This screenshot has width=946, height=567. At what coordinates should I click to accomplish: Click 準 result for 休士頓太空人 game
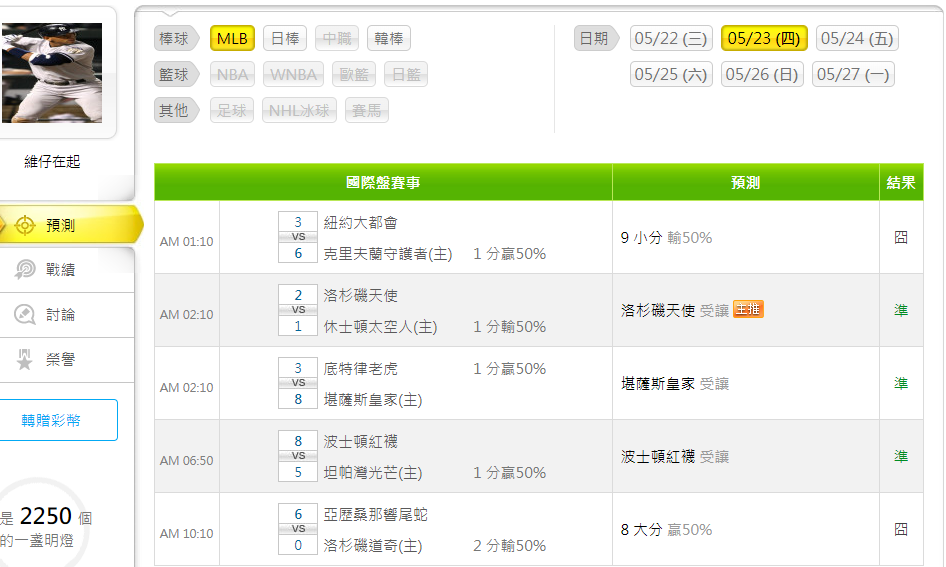click(x=901, y=310)
